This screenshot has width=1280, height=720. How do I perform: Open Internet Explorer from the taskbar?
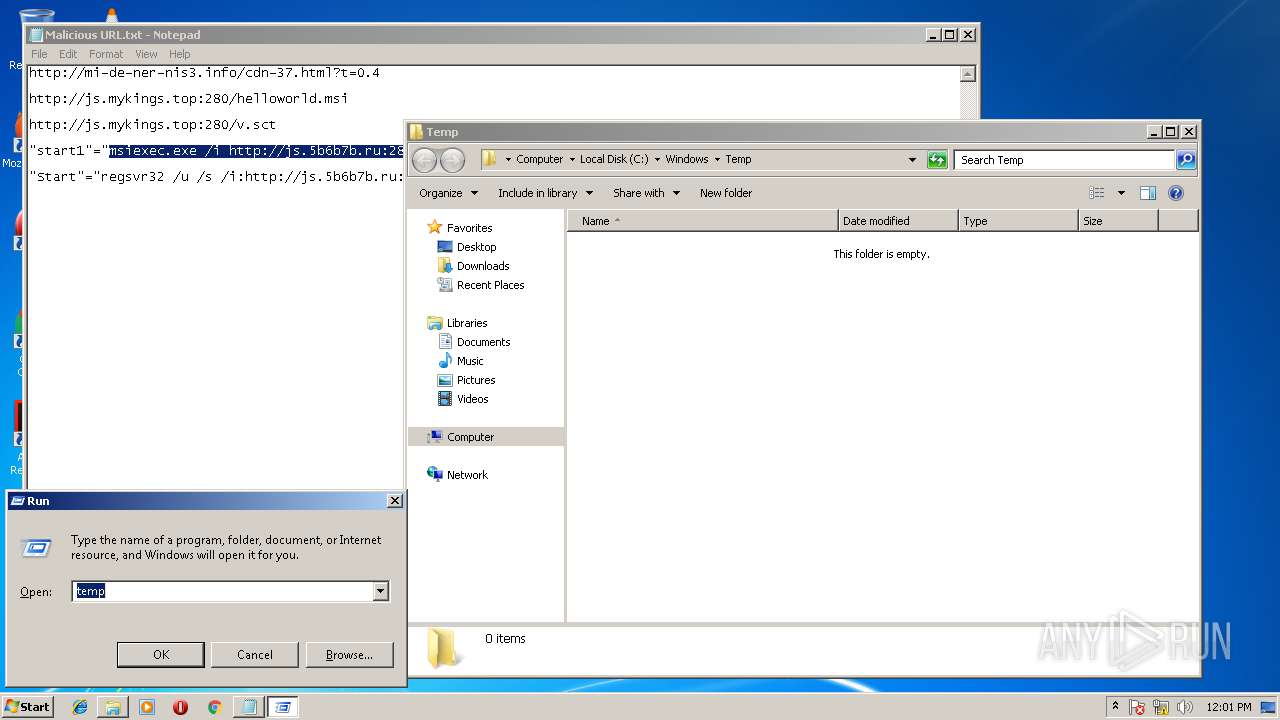80,707
